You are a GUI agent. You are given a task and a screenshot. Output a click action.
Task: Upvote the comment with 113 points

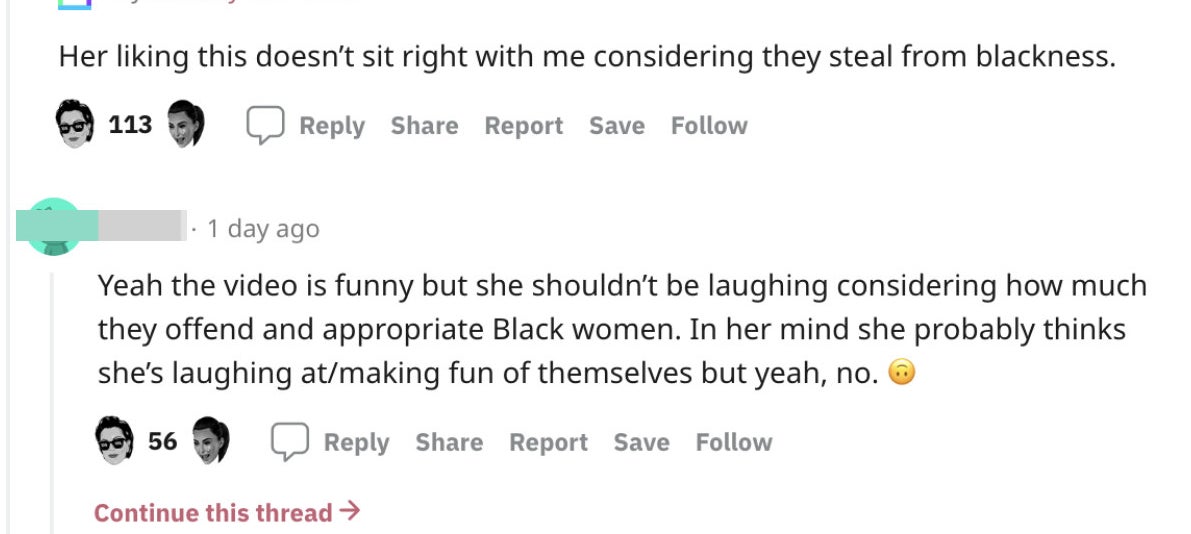(x=75, y=124)
